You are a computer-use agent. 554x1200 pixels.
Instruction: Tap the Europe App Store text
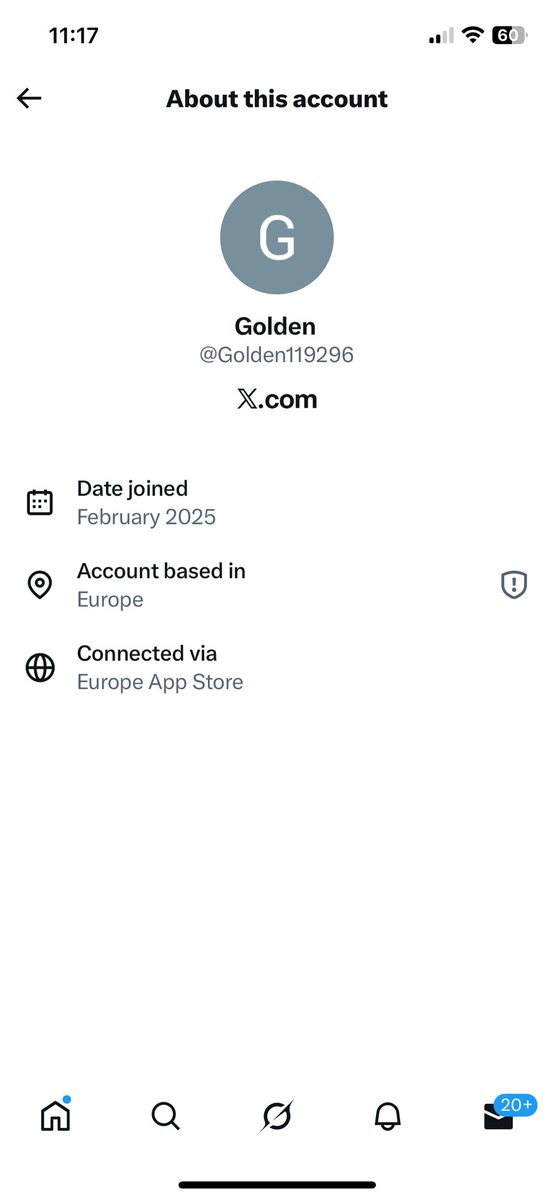click(160, 682)
